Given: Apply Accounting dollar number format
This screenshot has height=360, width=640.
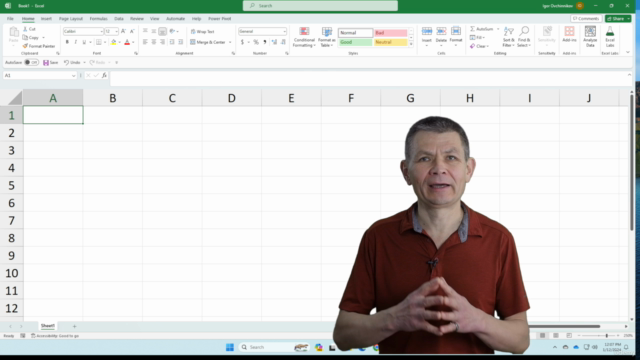Looking at the screenshot, I should pos(242,42).
